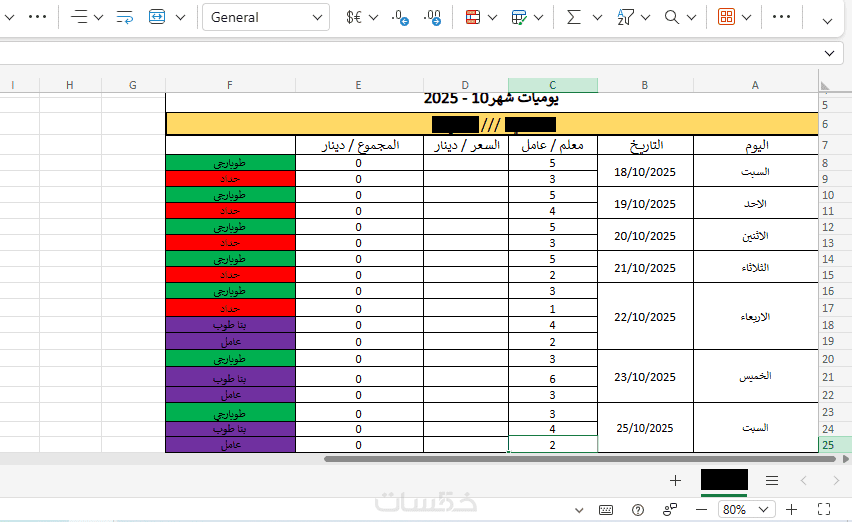This screenshot has height=522, width=852.
Task: Click the select-all corner triangle
Action: [825, 85]
